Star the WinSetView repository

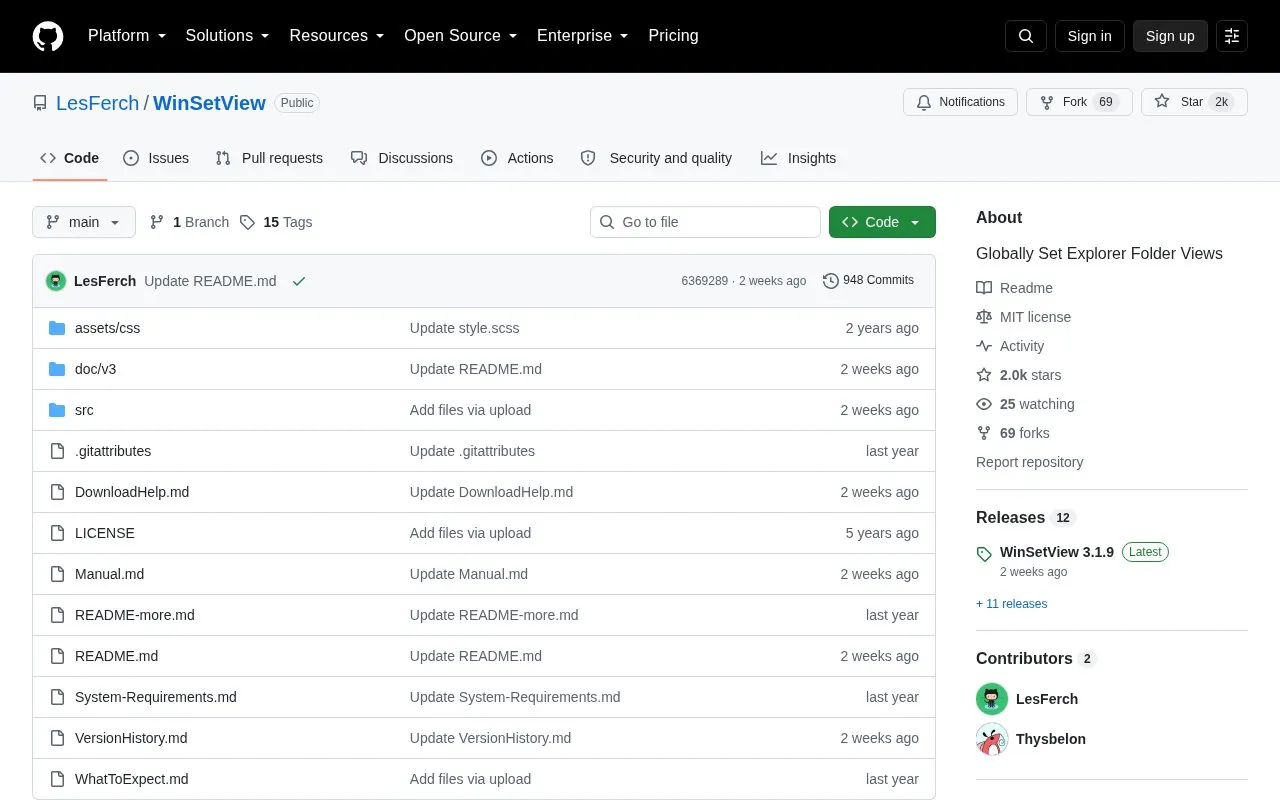point(1194,102)
